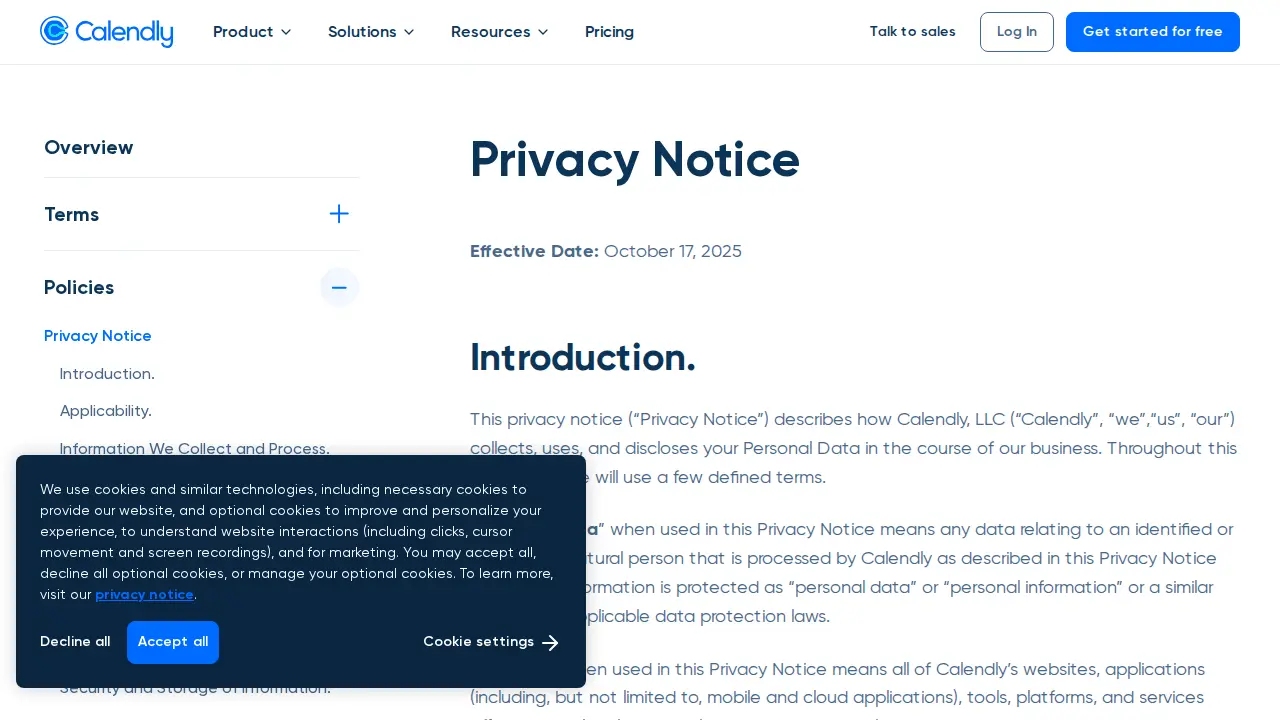Screen dimensions: 1280x720
Task: Jump to the Applicability section link
Action: click(x=106, y=411)
